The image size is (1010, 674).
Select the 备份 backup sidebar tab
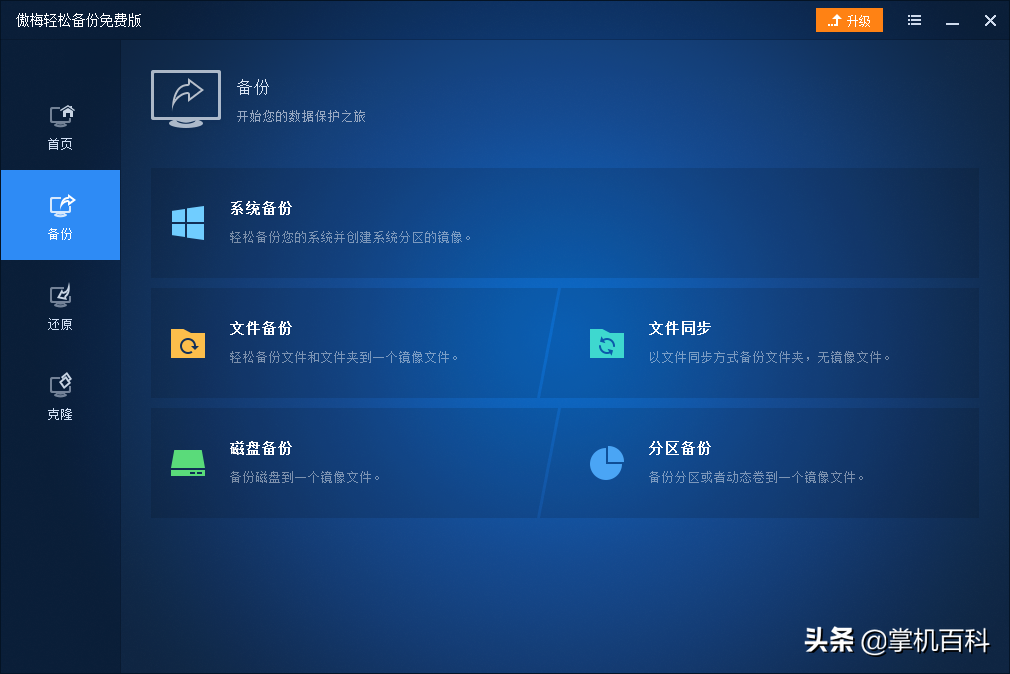[61, 215]
